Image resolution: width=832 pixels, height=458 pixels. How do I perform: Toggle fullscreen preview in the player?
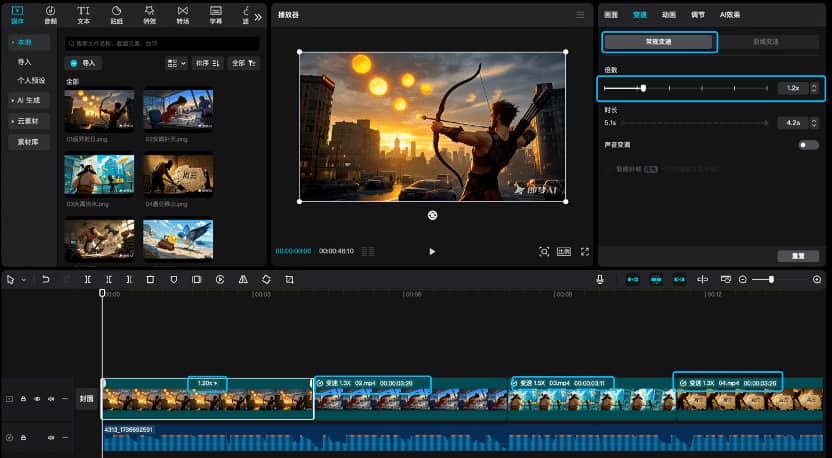(585, 252)
